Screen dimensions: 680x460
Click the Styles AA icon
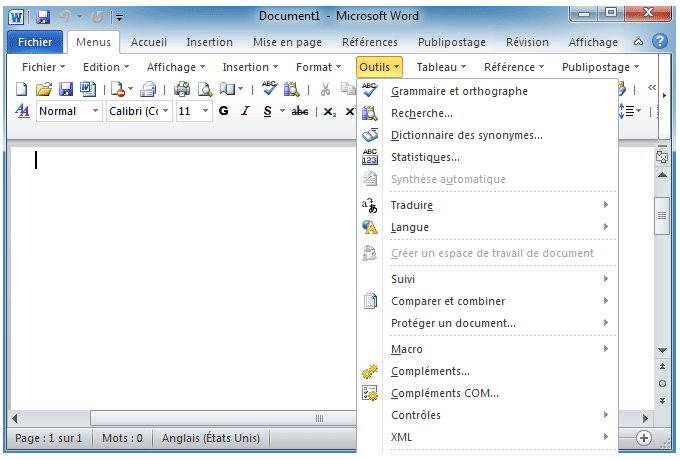(22, 111)
